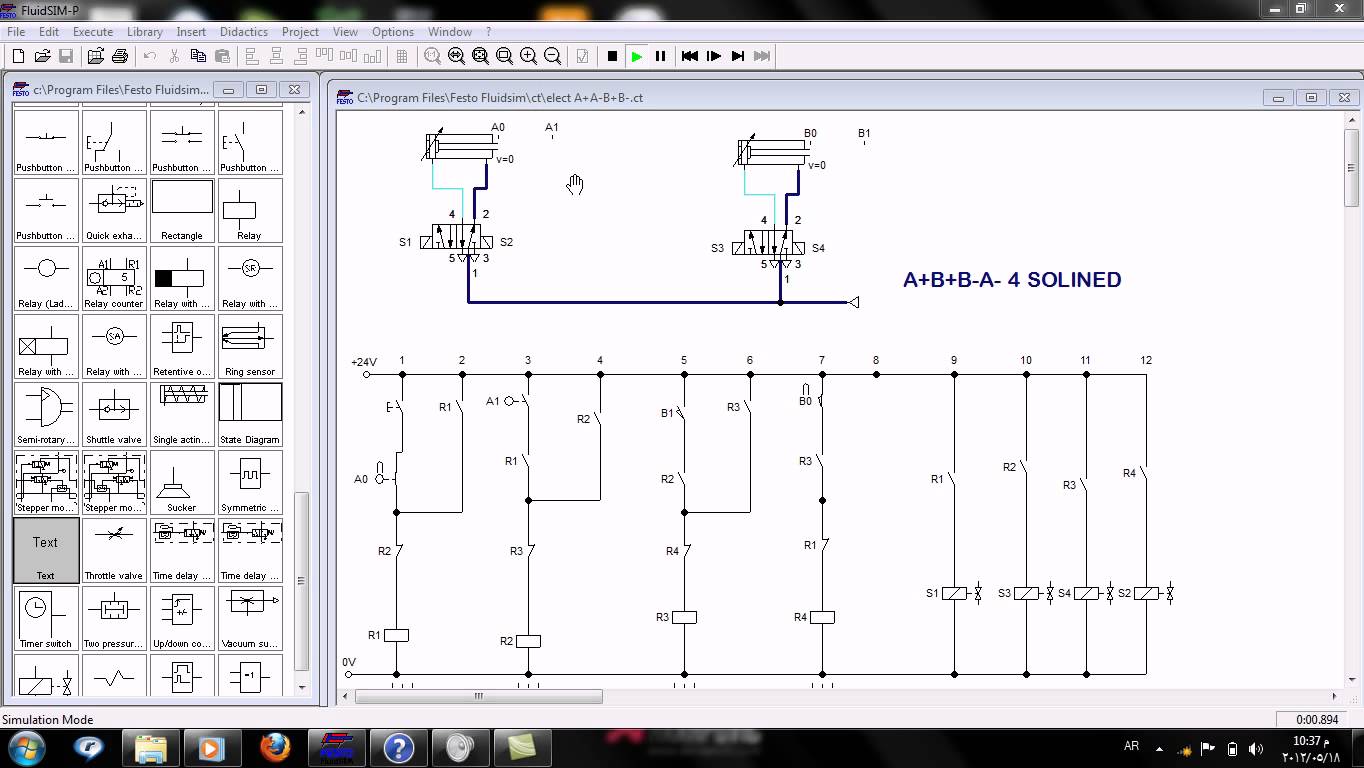Click the AR language indicator in tray
The width and height of the screenshot is (1364, 768).
click(1132, 746)
